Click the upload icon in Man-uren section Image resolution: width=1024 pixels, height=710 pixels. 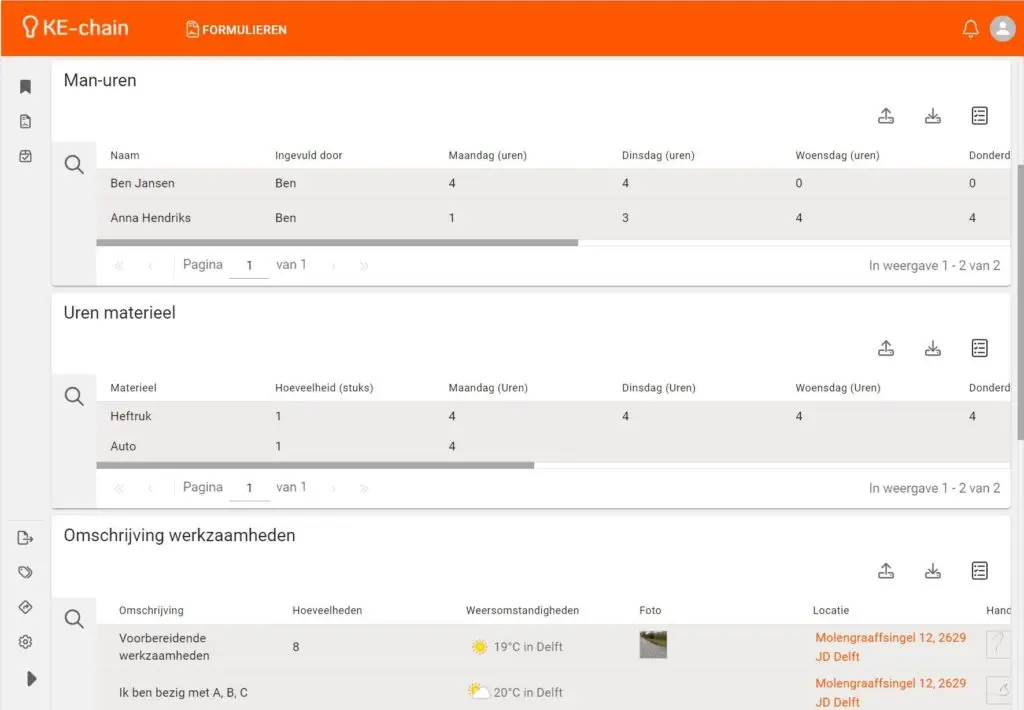pos(886,116)
